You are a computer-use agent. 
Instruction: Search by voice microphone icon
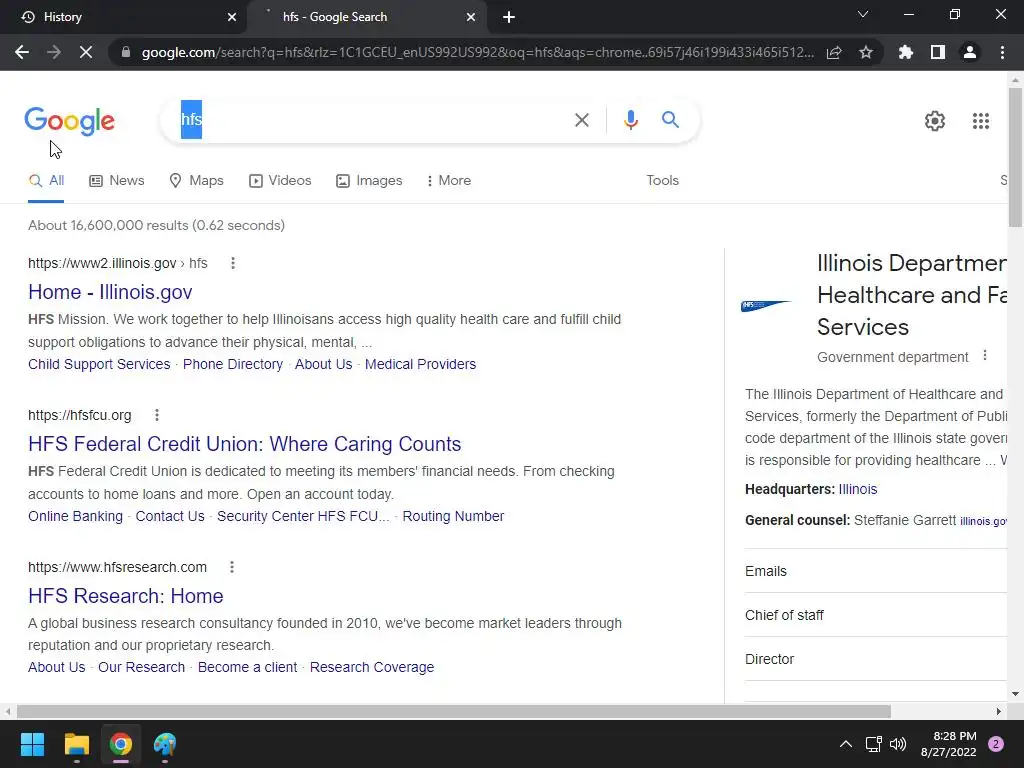pyautogui.click(x=630, y=120)
